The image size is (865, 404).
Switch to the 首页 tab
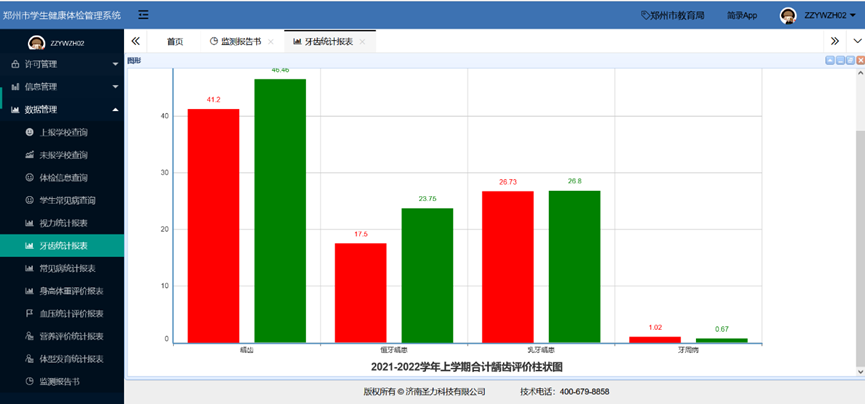(x=175, y=41)
